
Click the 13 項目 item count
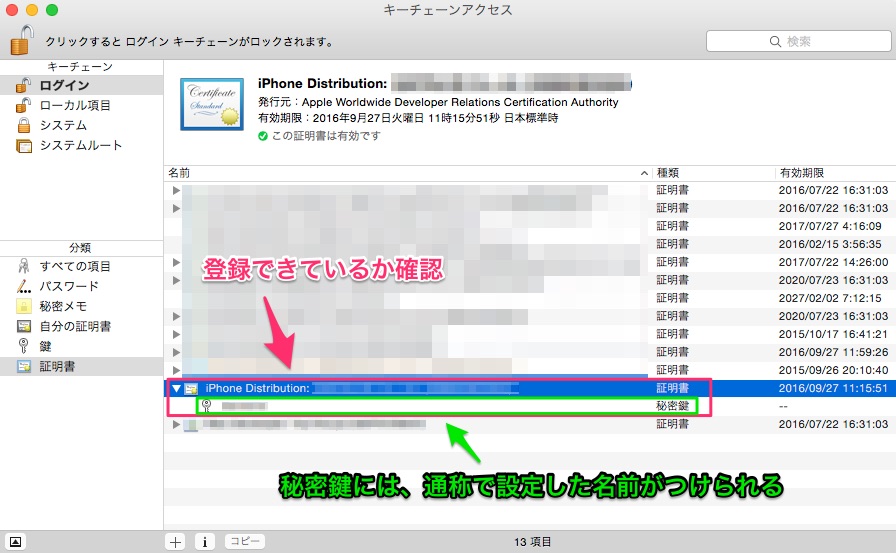pyautogui.click(x=532, y=542)
